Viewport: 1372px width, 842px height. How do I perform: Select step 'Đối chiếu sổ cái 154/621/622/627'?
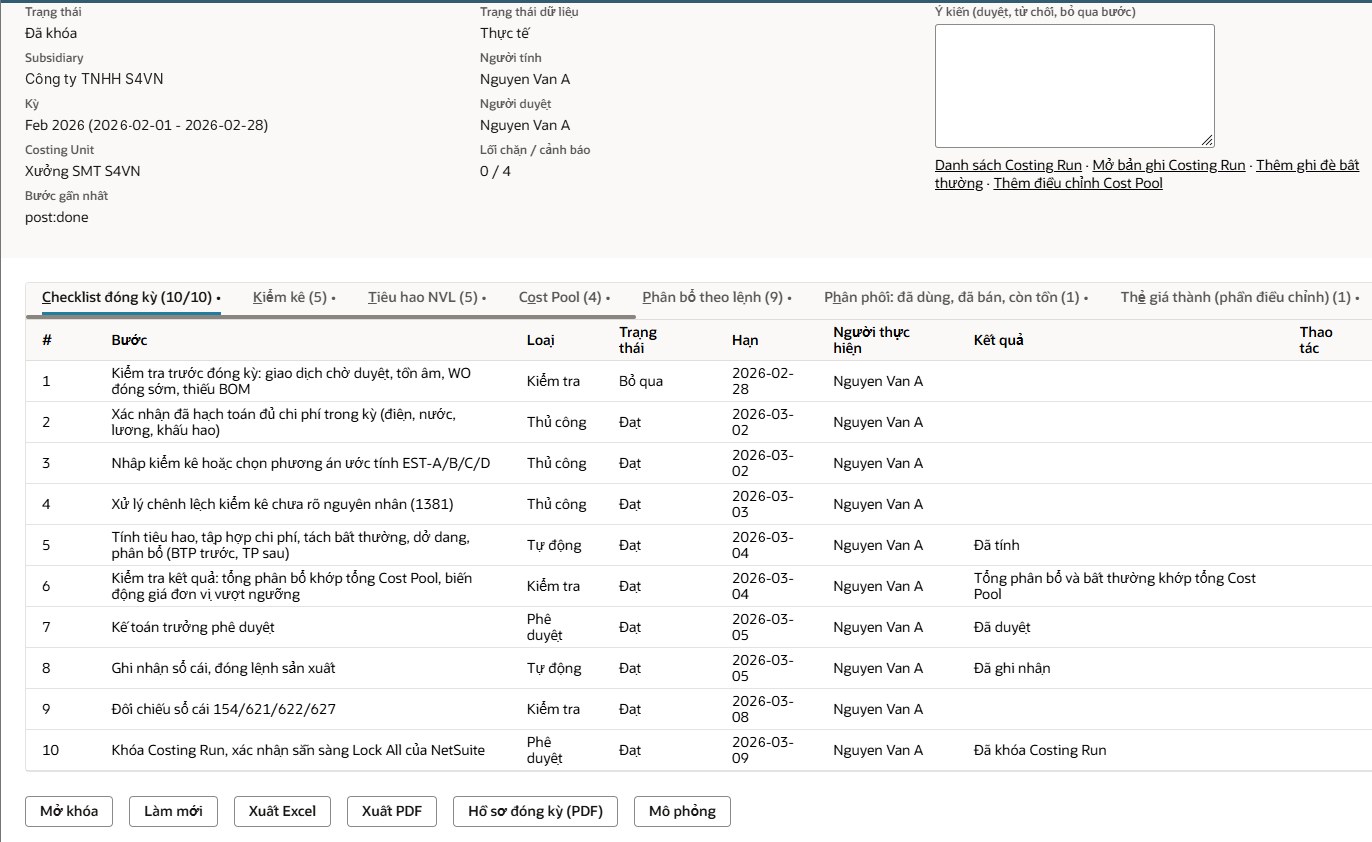224,709
